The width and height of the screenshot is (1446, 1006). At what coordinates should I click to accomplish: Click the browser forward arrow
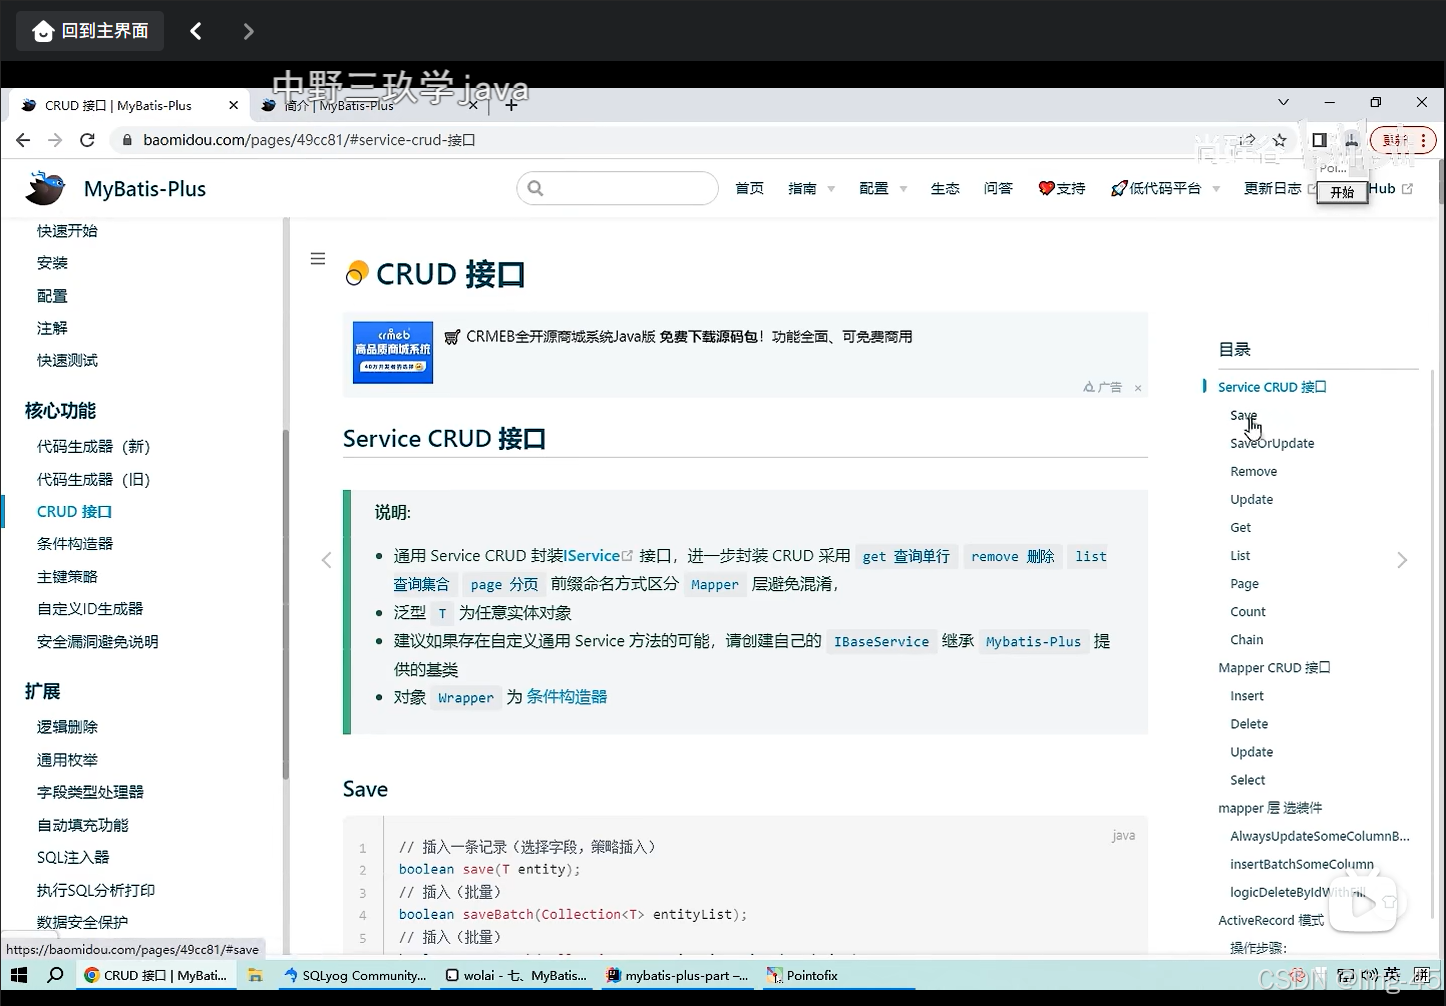(x=55, y=140)
